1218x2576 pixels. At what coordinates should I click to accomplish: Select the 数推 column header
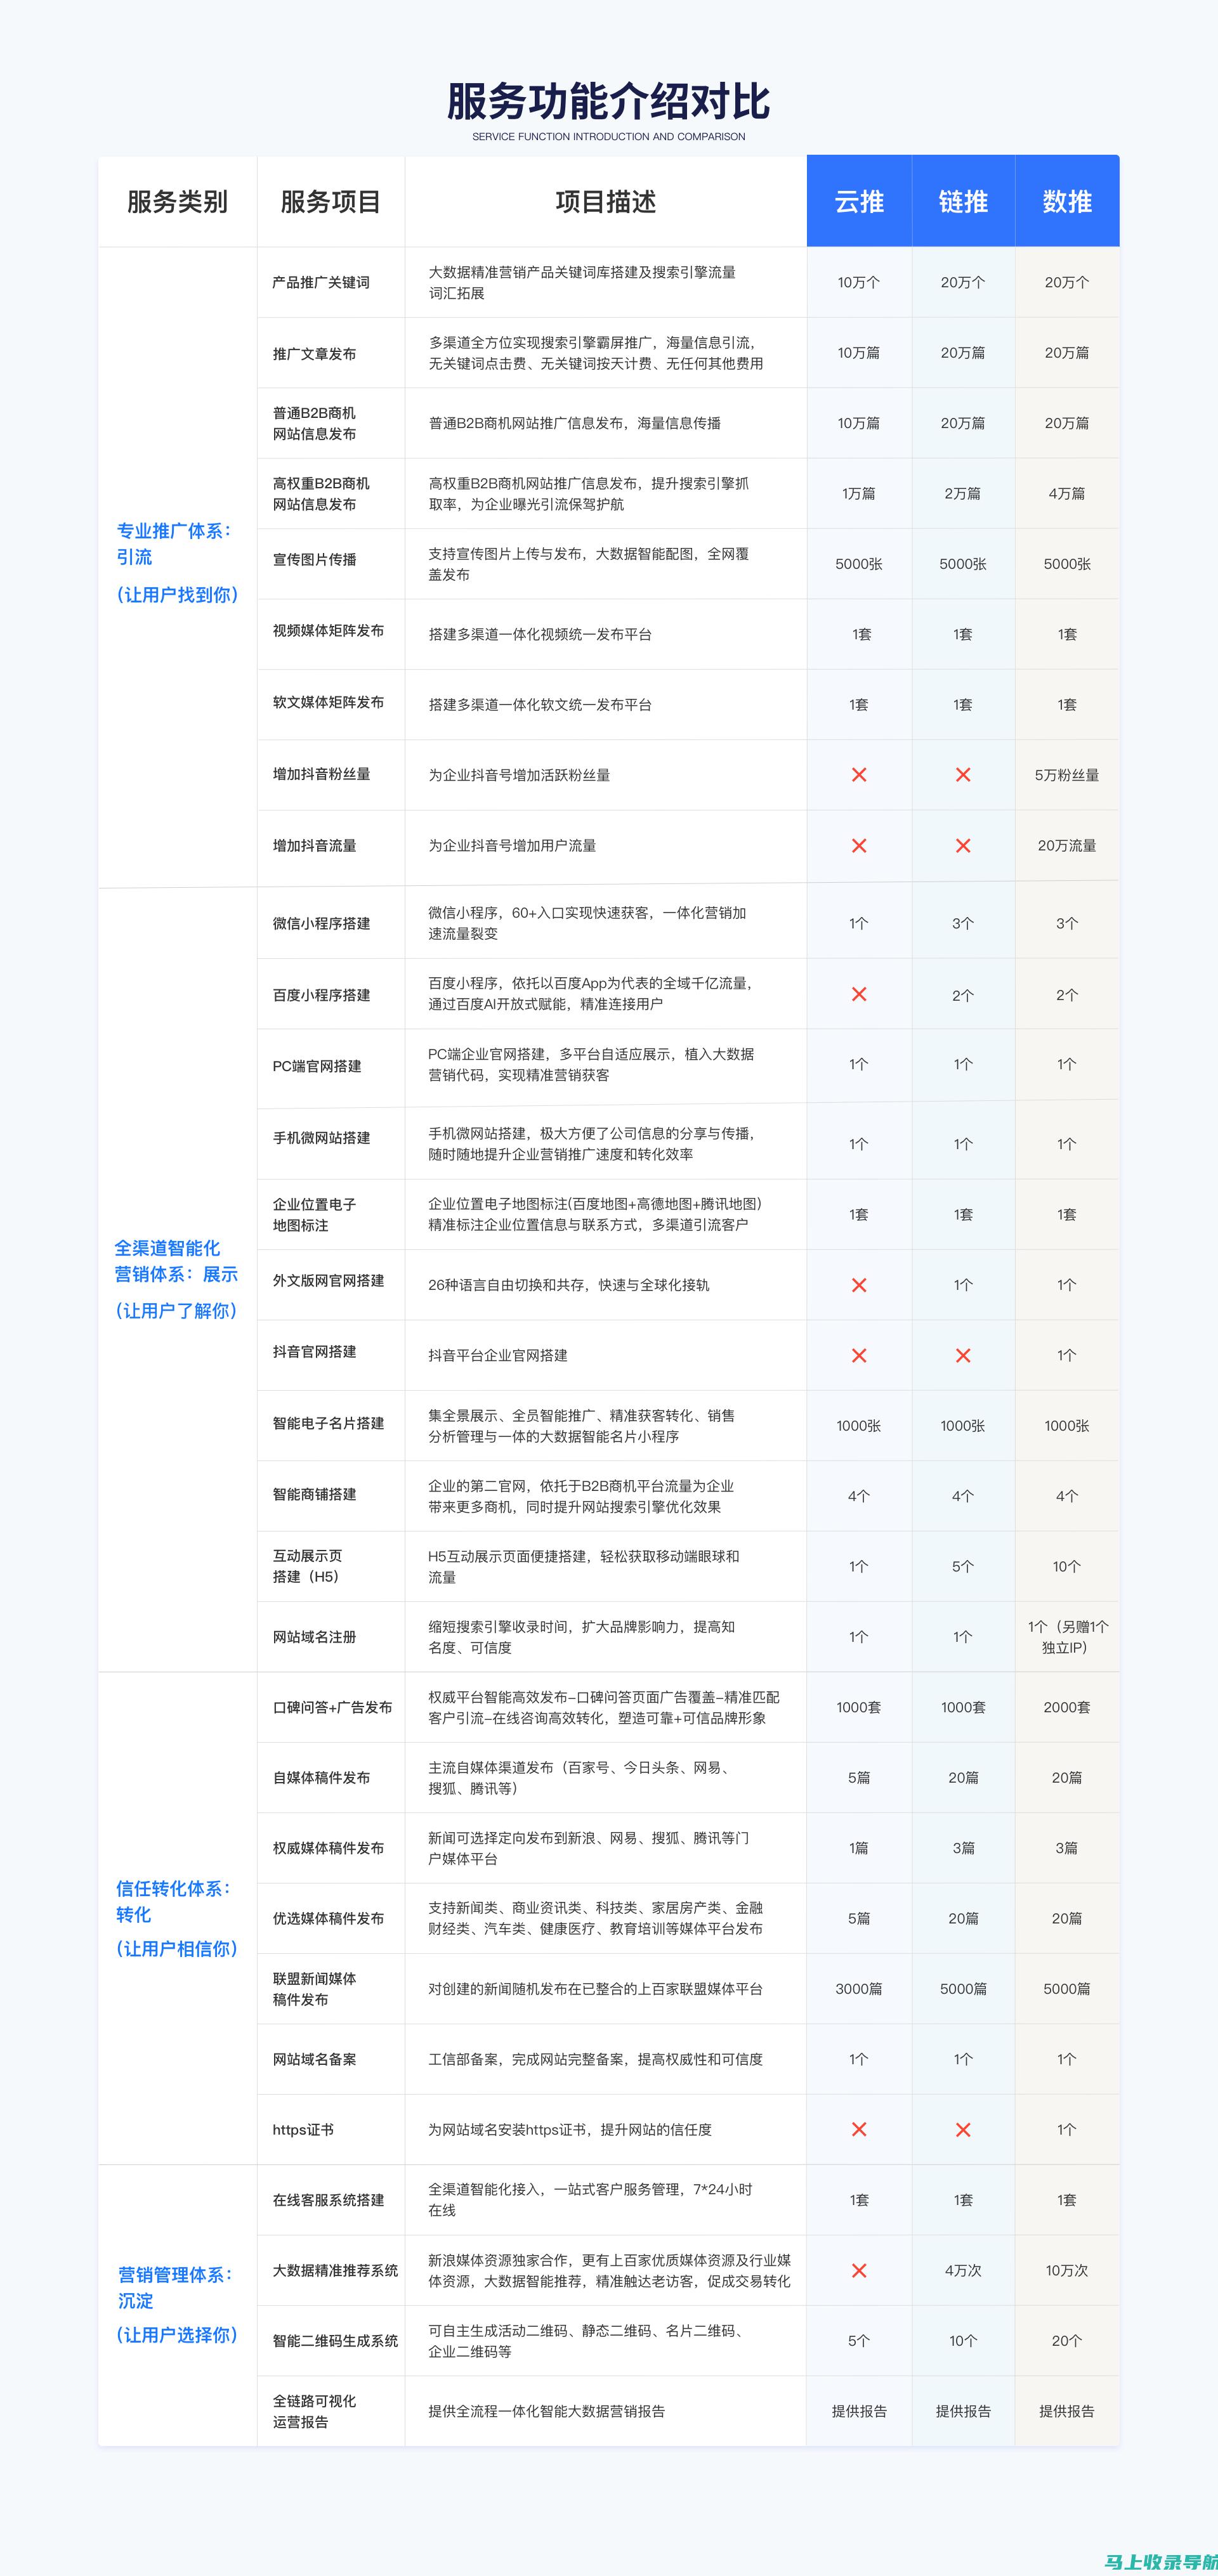[x=1067, y=201]
